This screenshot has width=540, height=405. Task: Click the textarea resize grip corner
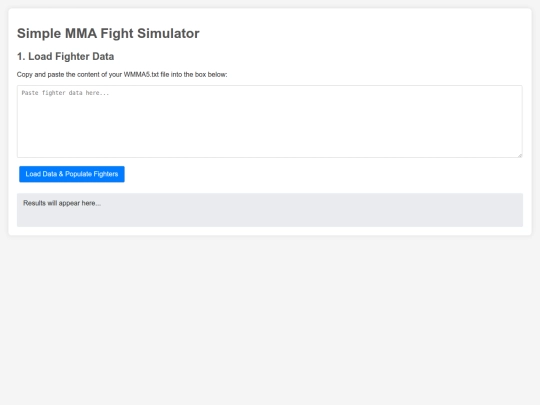[520, 155]
